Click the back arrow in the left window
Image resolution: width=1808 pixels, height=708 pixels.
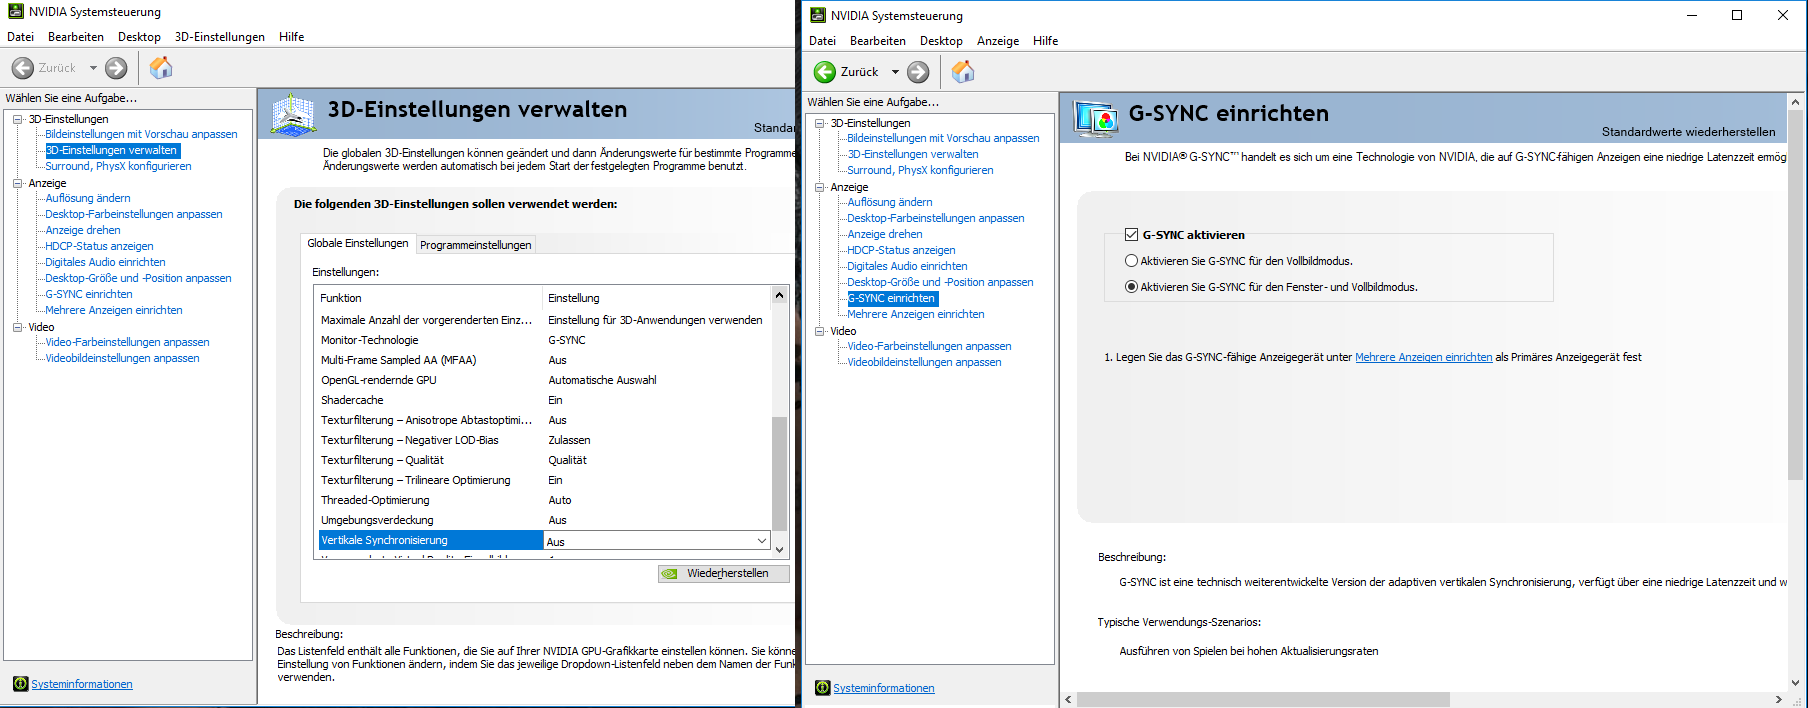(x=23, y=68)
